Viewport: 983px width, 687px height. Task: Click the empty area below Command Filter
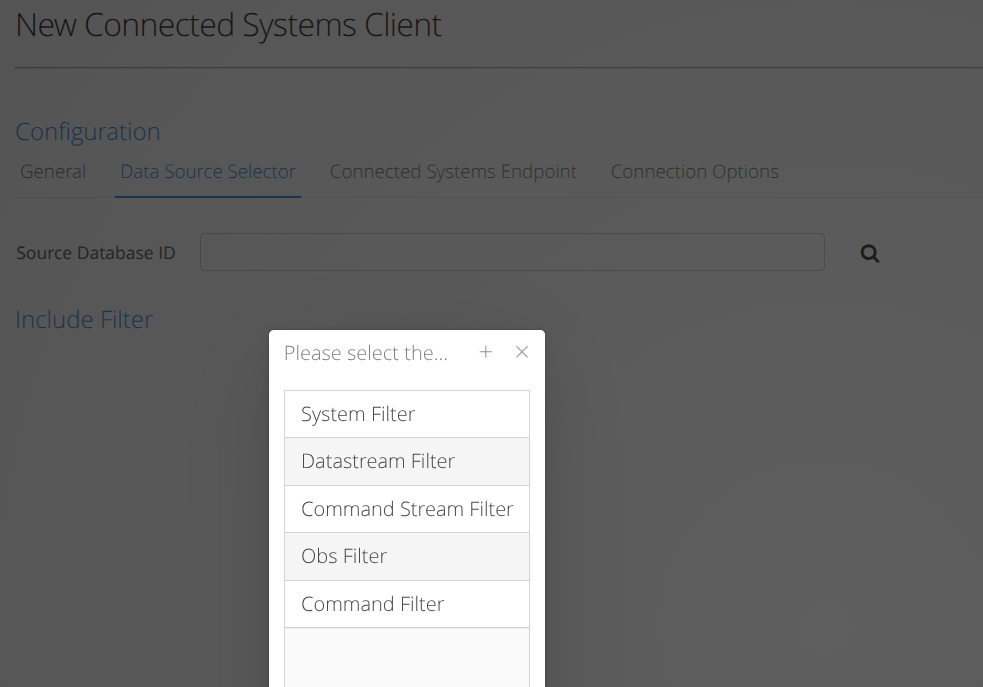click(x=406, y=657)
